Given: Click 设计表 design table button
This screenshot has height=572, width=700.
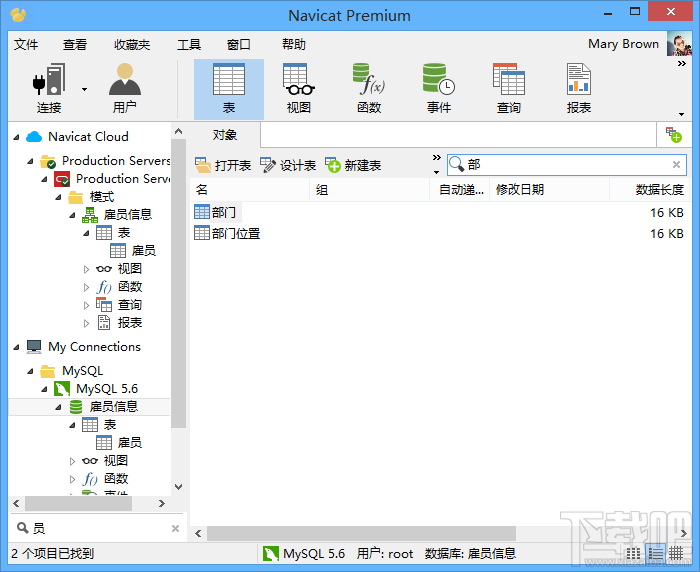Looking at the screenshot, I should point(288,165).
